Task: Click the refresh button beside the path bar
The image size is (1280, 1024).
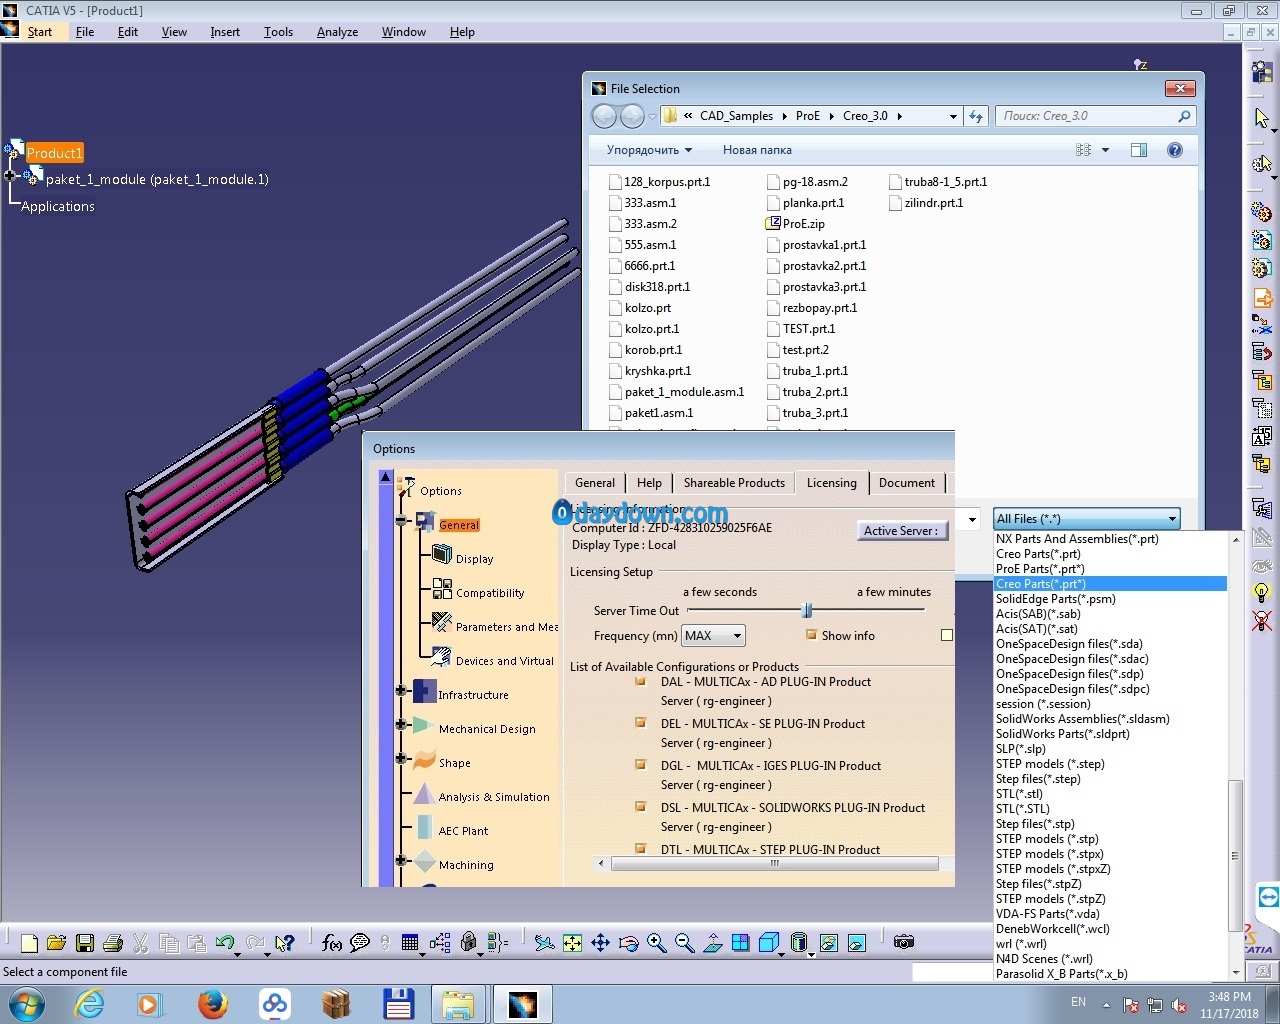Action: coord(977,116)
